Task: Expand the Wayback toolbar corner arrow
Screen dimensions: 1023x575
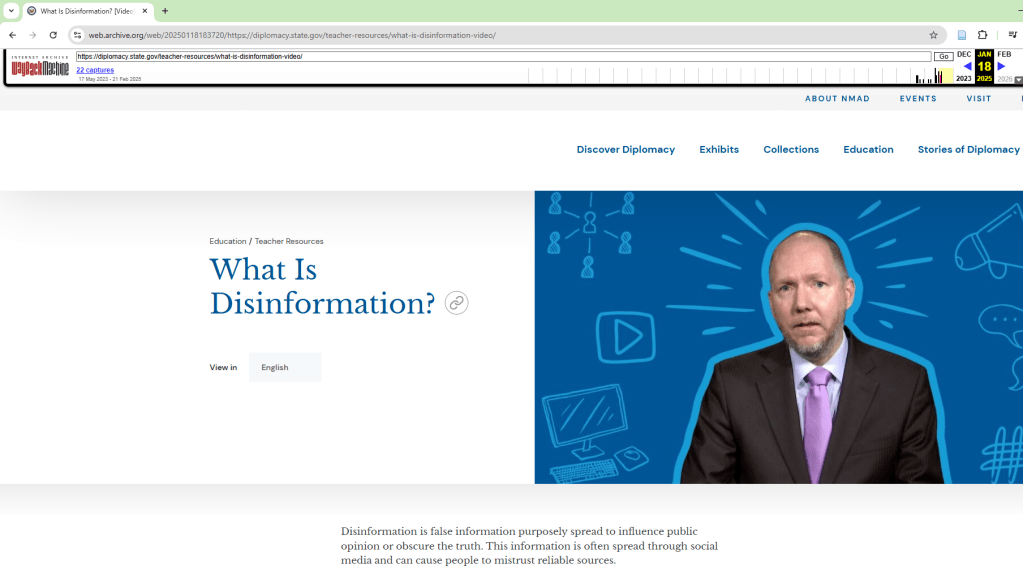Action: point(1018,80)
